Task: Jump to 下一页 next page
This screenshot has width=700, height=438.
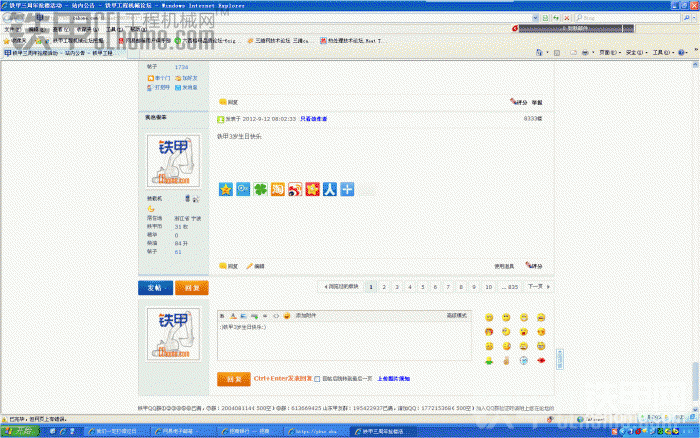Action: [x=536, y=286]
